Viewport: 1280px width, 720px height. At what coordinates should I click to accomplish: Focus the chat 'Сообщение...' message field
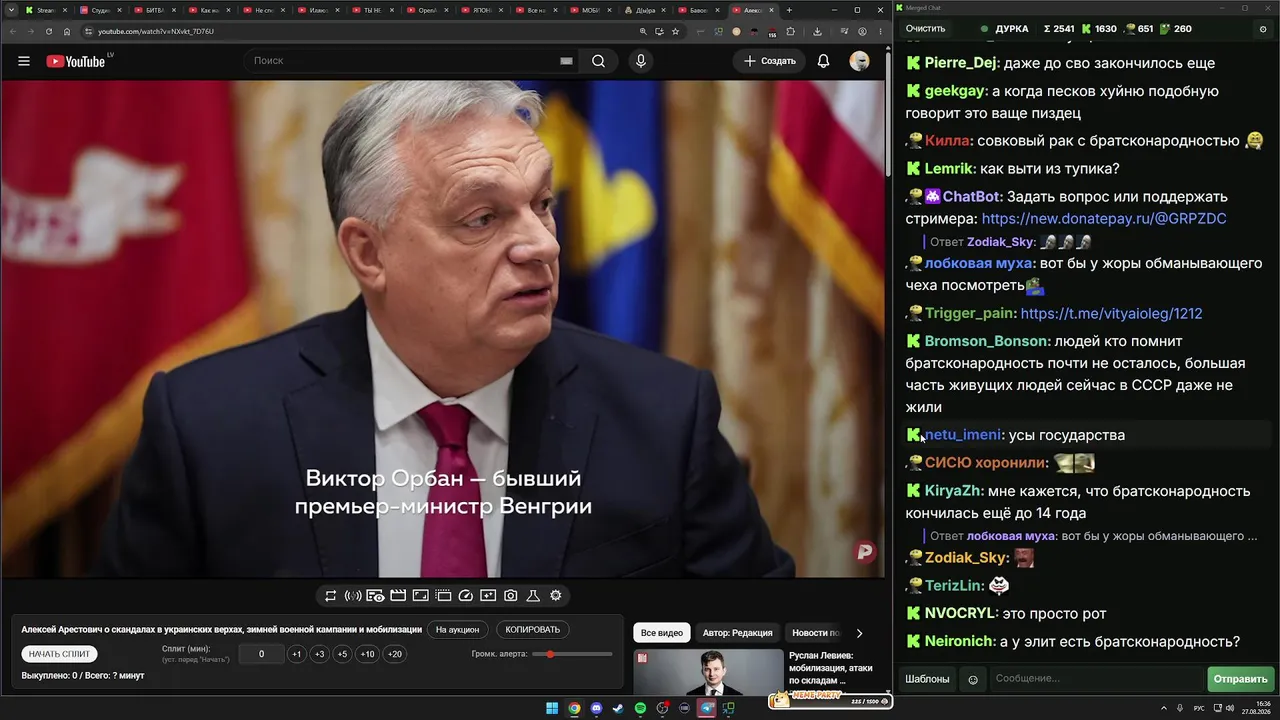(1097, 679)
